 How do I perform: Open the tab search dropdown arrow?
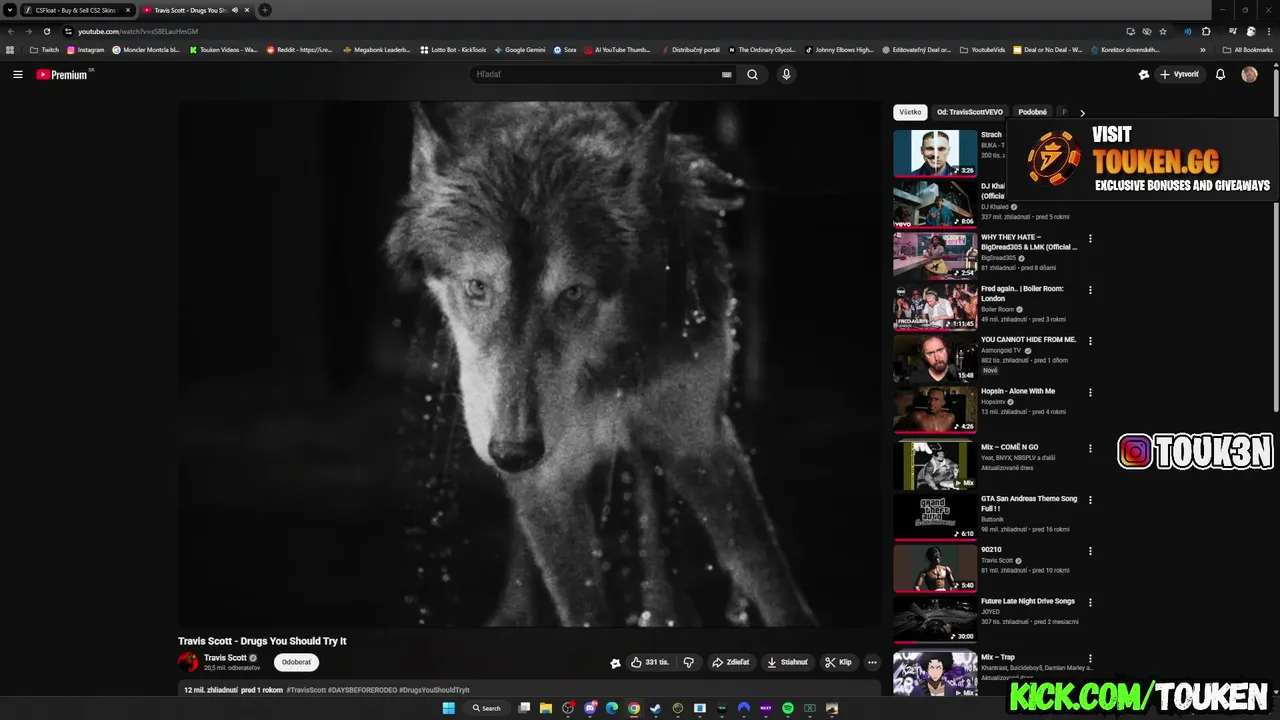click(x=10, y=10)
